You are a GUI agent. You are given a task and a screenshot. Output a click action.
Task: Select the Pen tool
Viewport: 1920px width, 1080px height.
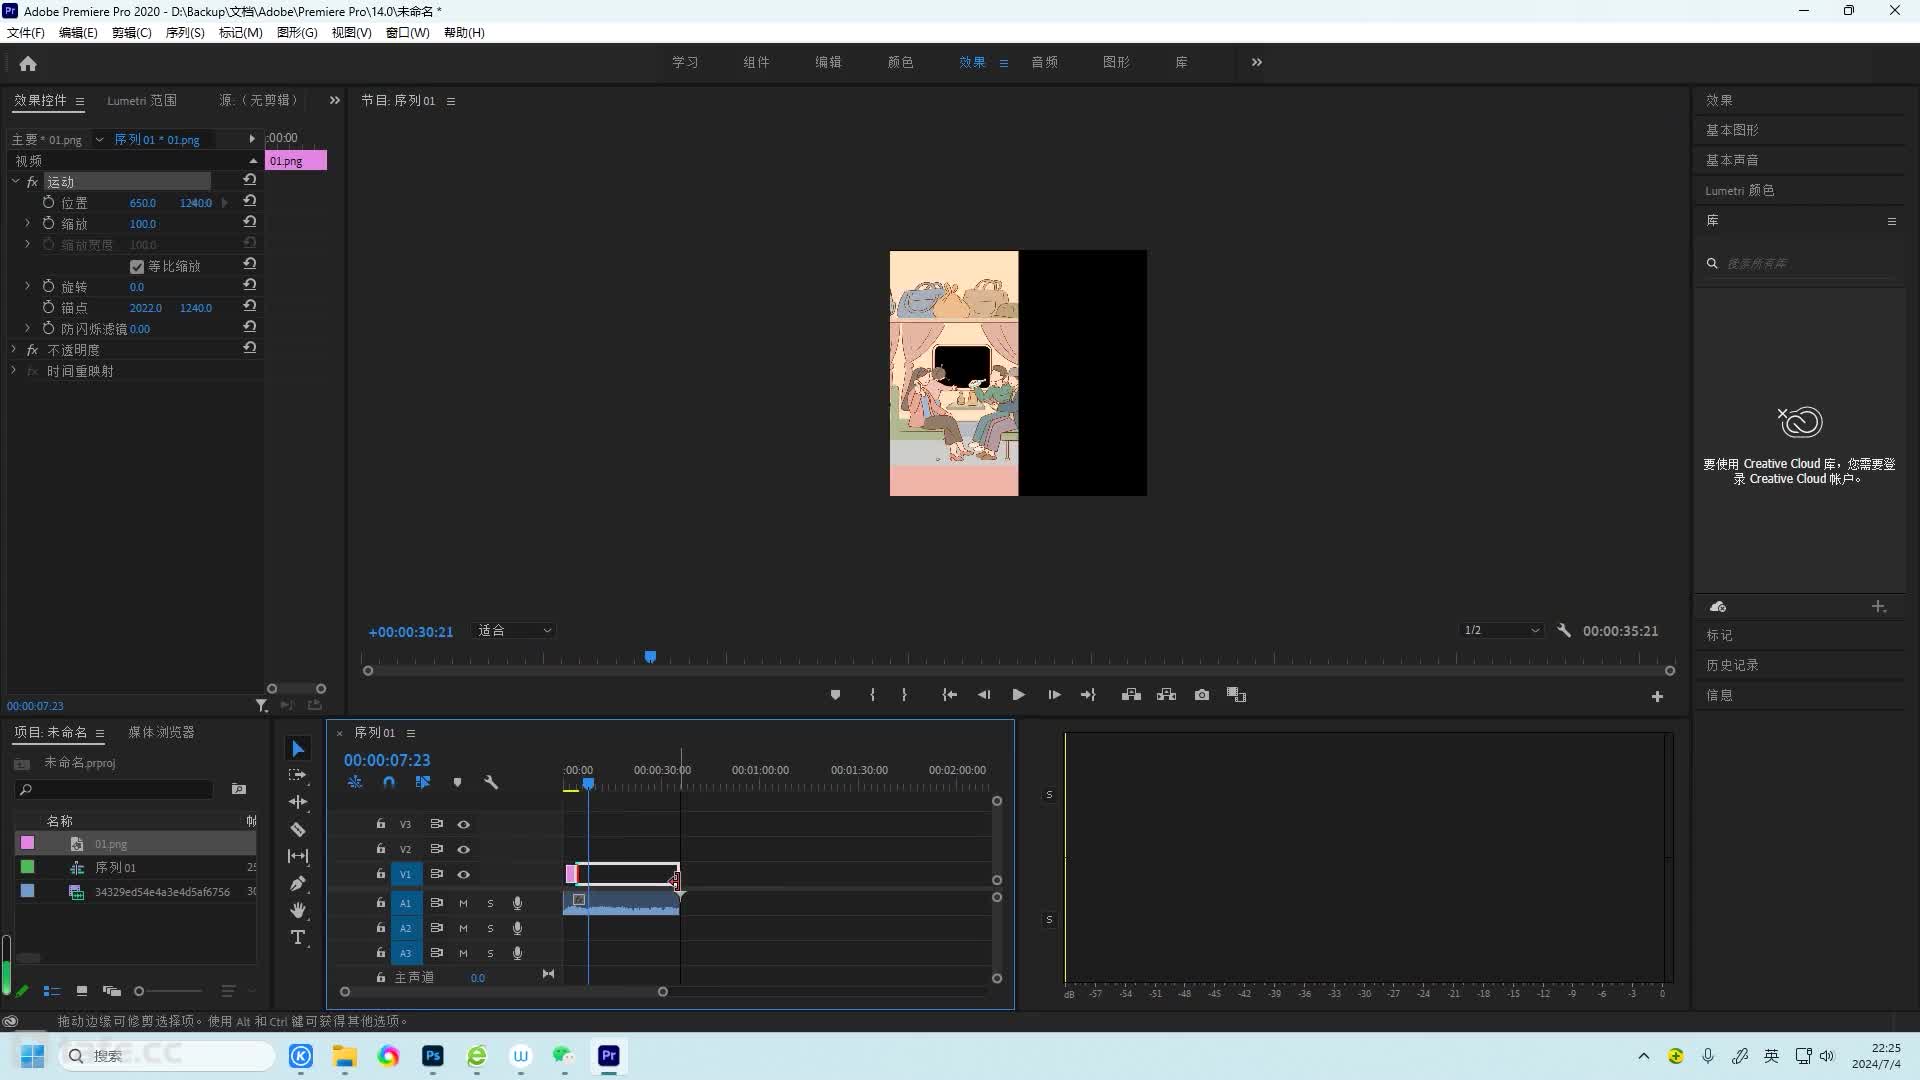298,883
